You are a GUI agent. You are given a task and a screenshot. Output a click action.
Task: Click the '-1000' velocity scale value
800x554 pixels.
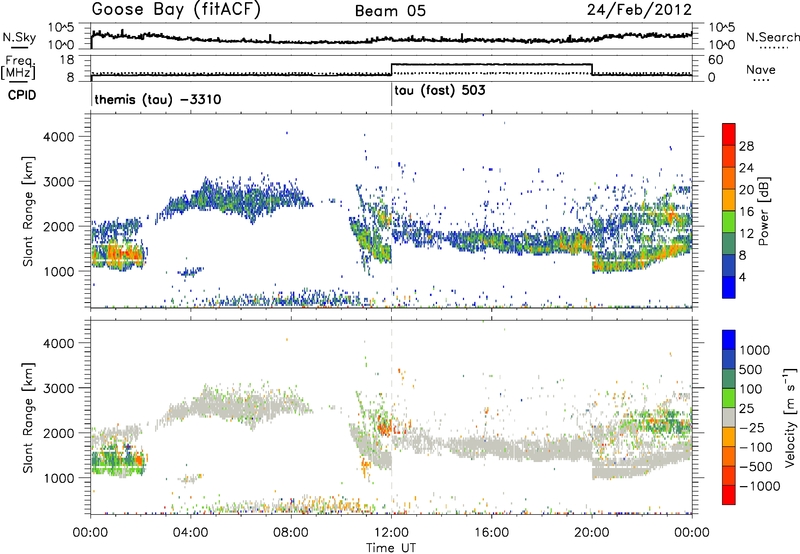759,486
